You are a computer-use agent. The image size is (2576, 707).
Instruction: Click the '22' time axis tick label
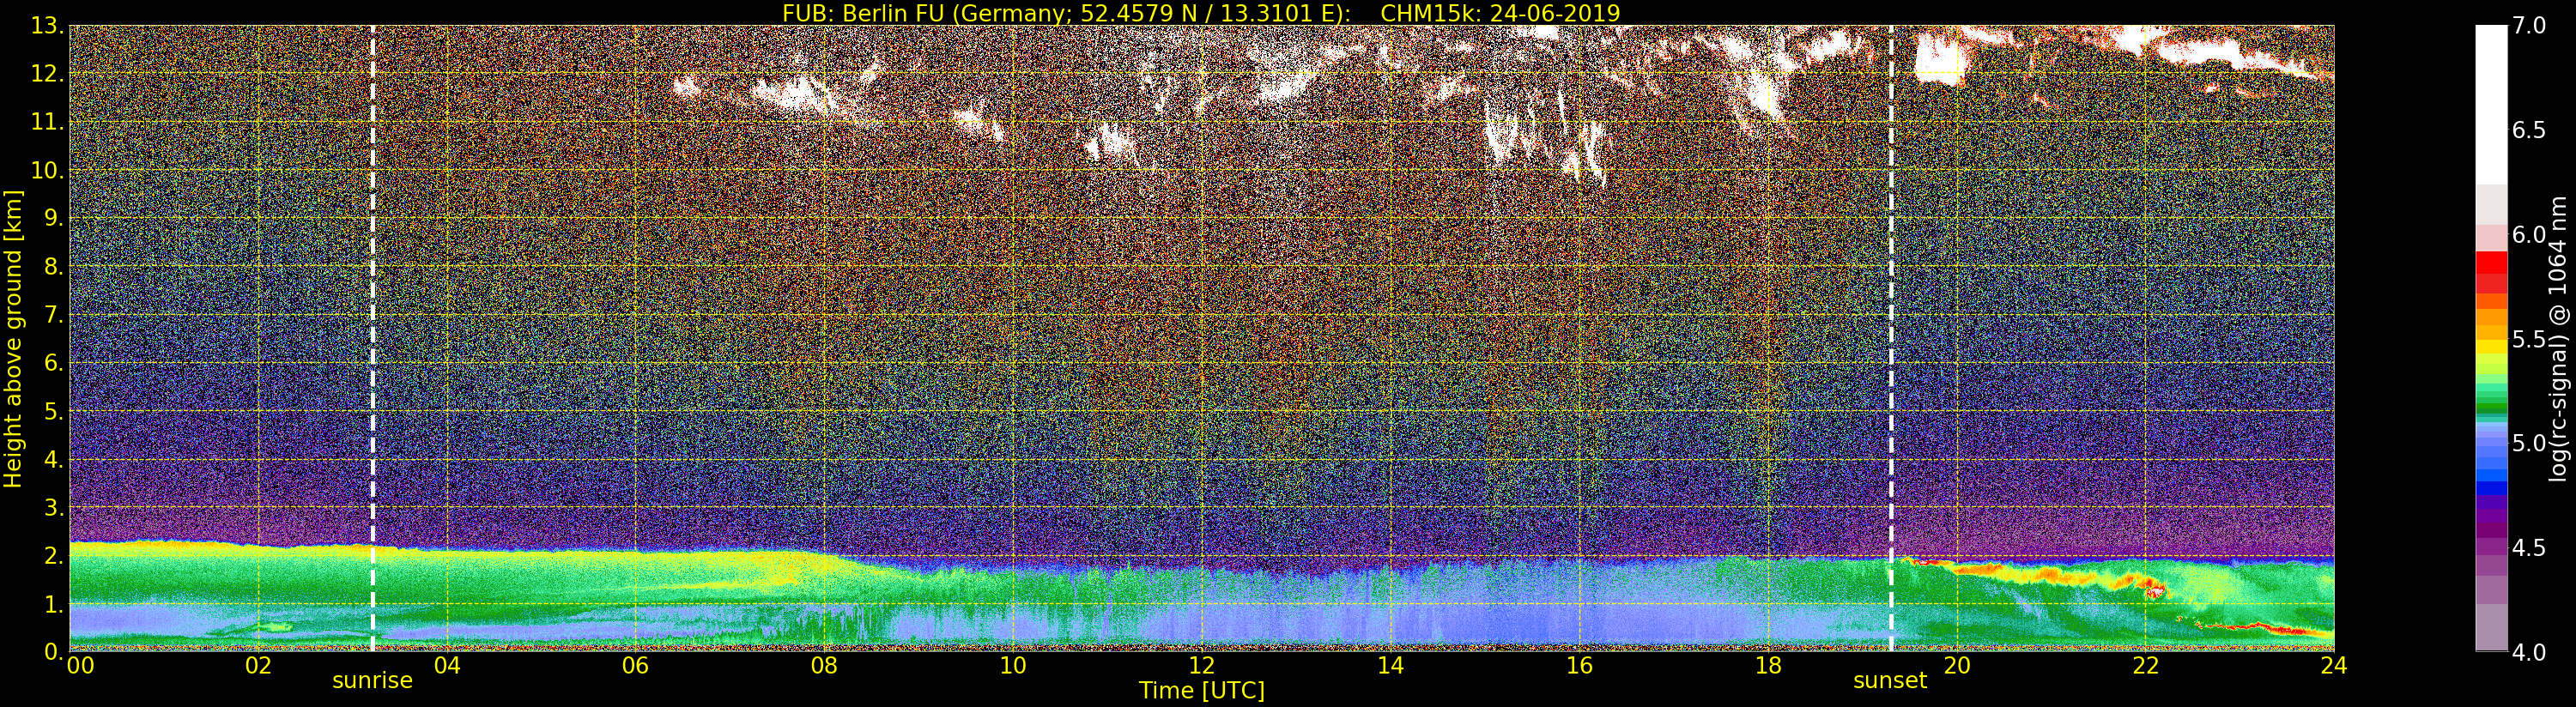2146,666
